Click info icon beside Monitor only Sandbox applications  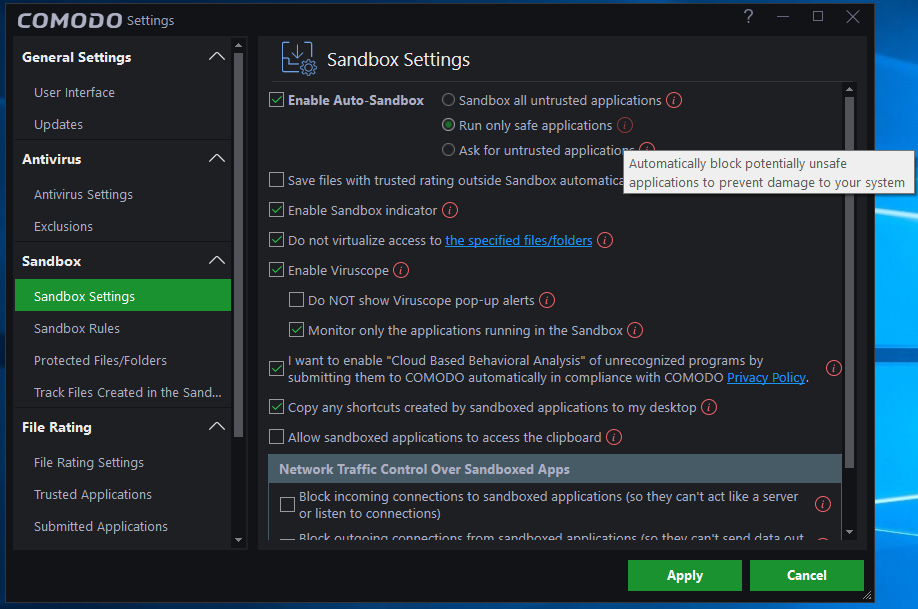tap(635, 330)
